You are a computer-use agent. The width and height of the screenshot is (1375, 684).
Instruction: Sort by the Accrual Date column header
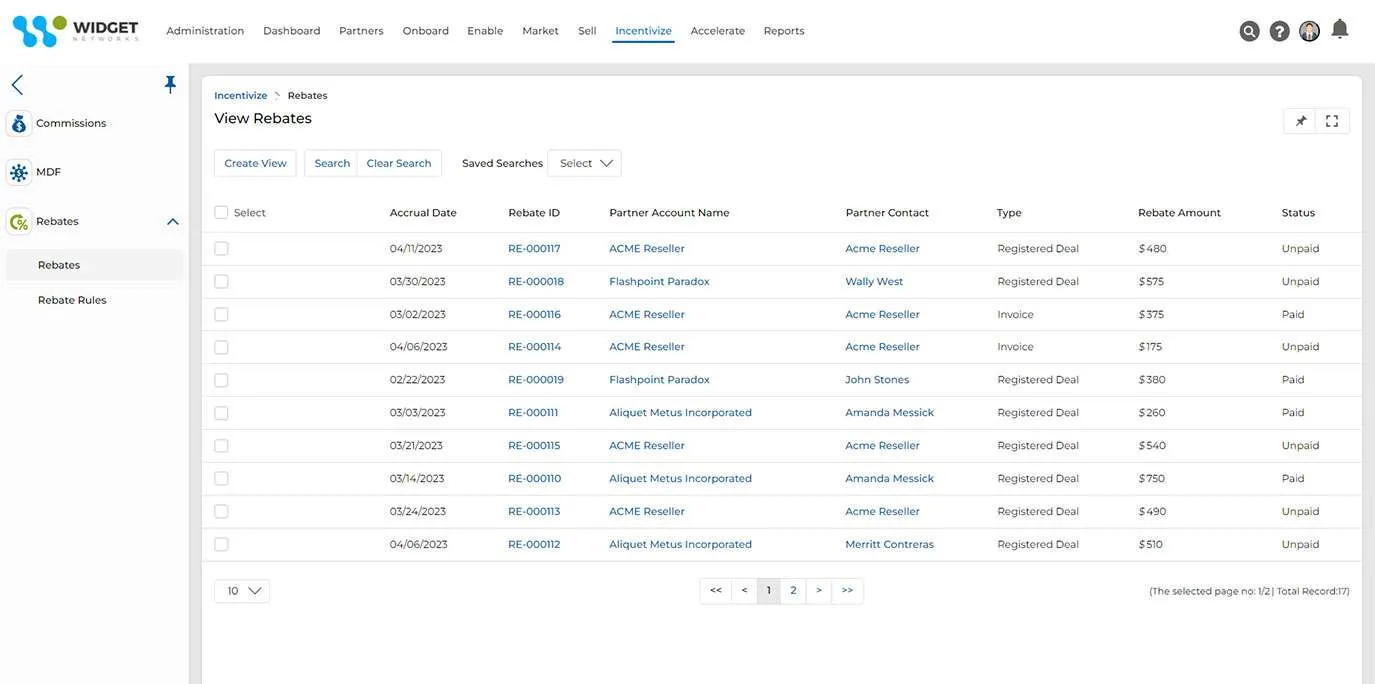(x=423, y=213)
